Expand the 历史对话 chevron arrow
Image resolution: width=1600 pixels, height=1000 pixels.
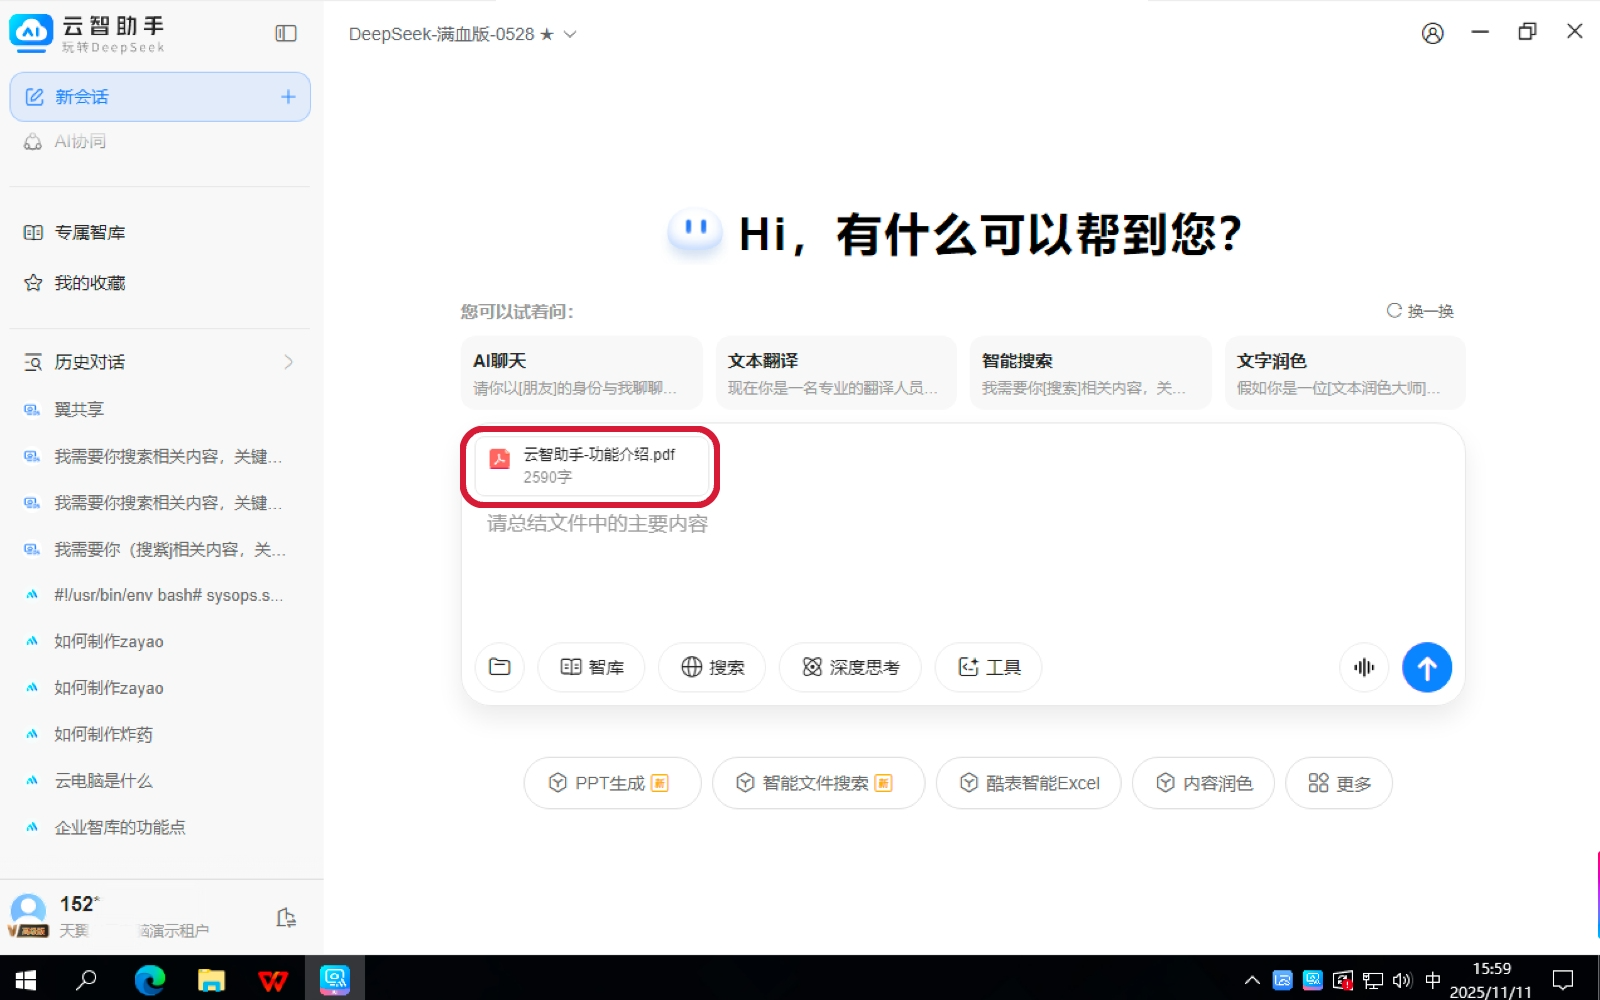click(x=288, y=362)
